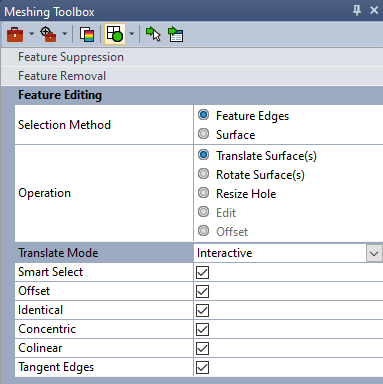Select Feature Edges selection method

click(x=203, y=115)
